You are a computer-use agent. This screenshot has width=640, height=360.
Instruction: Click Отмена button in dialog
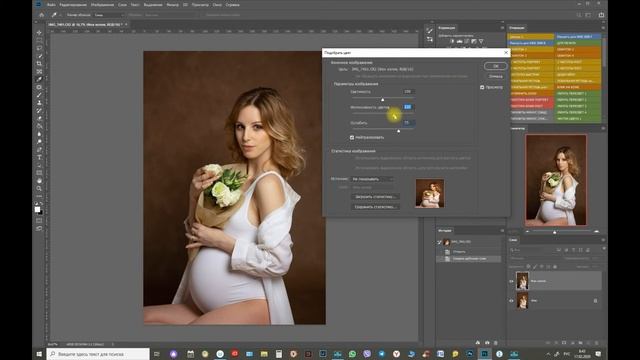tap(496, 76)
